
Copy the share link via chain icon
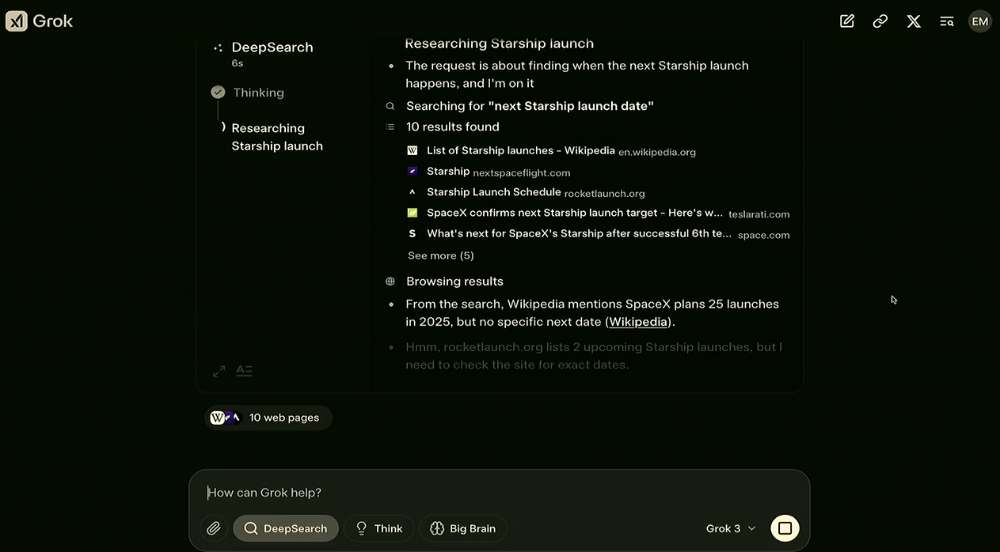(x=880, y=21)
